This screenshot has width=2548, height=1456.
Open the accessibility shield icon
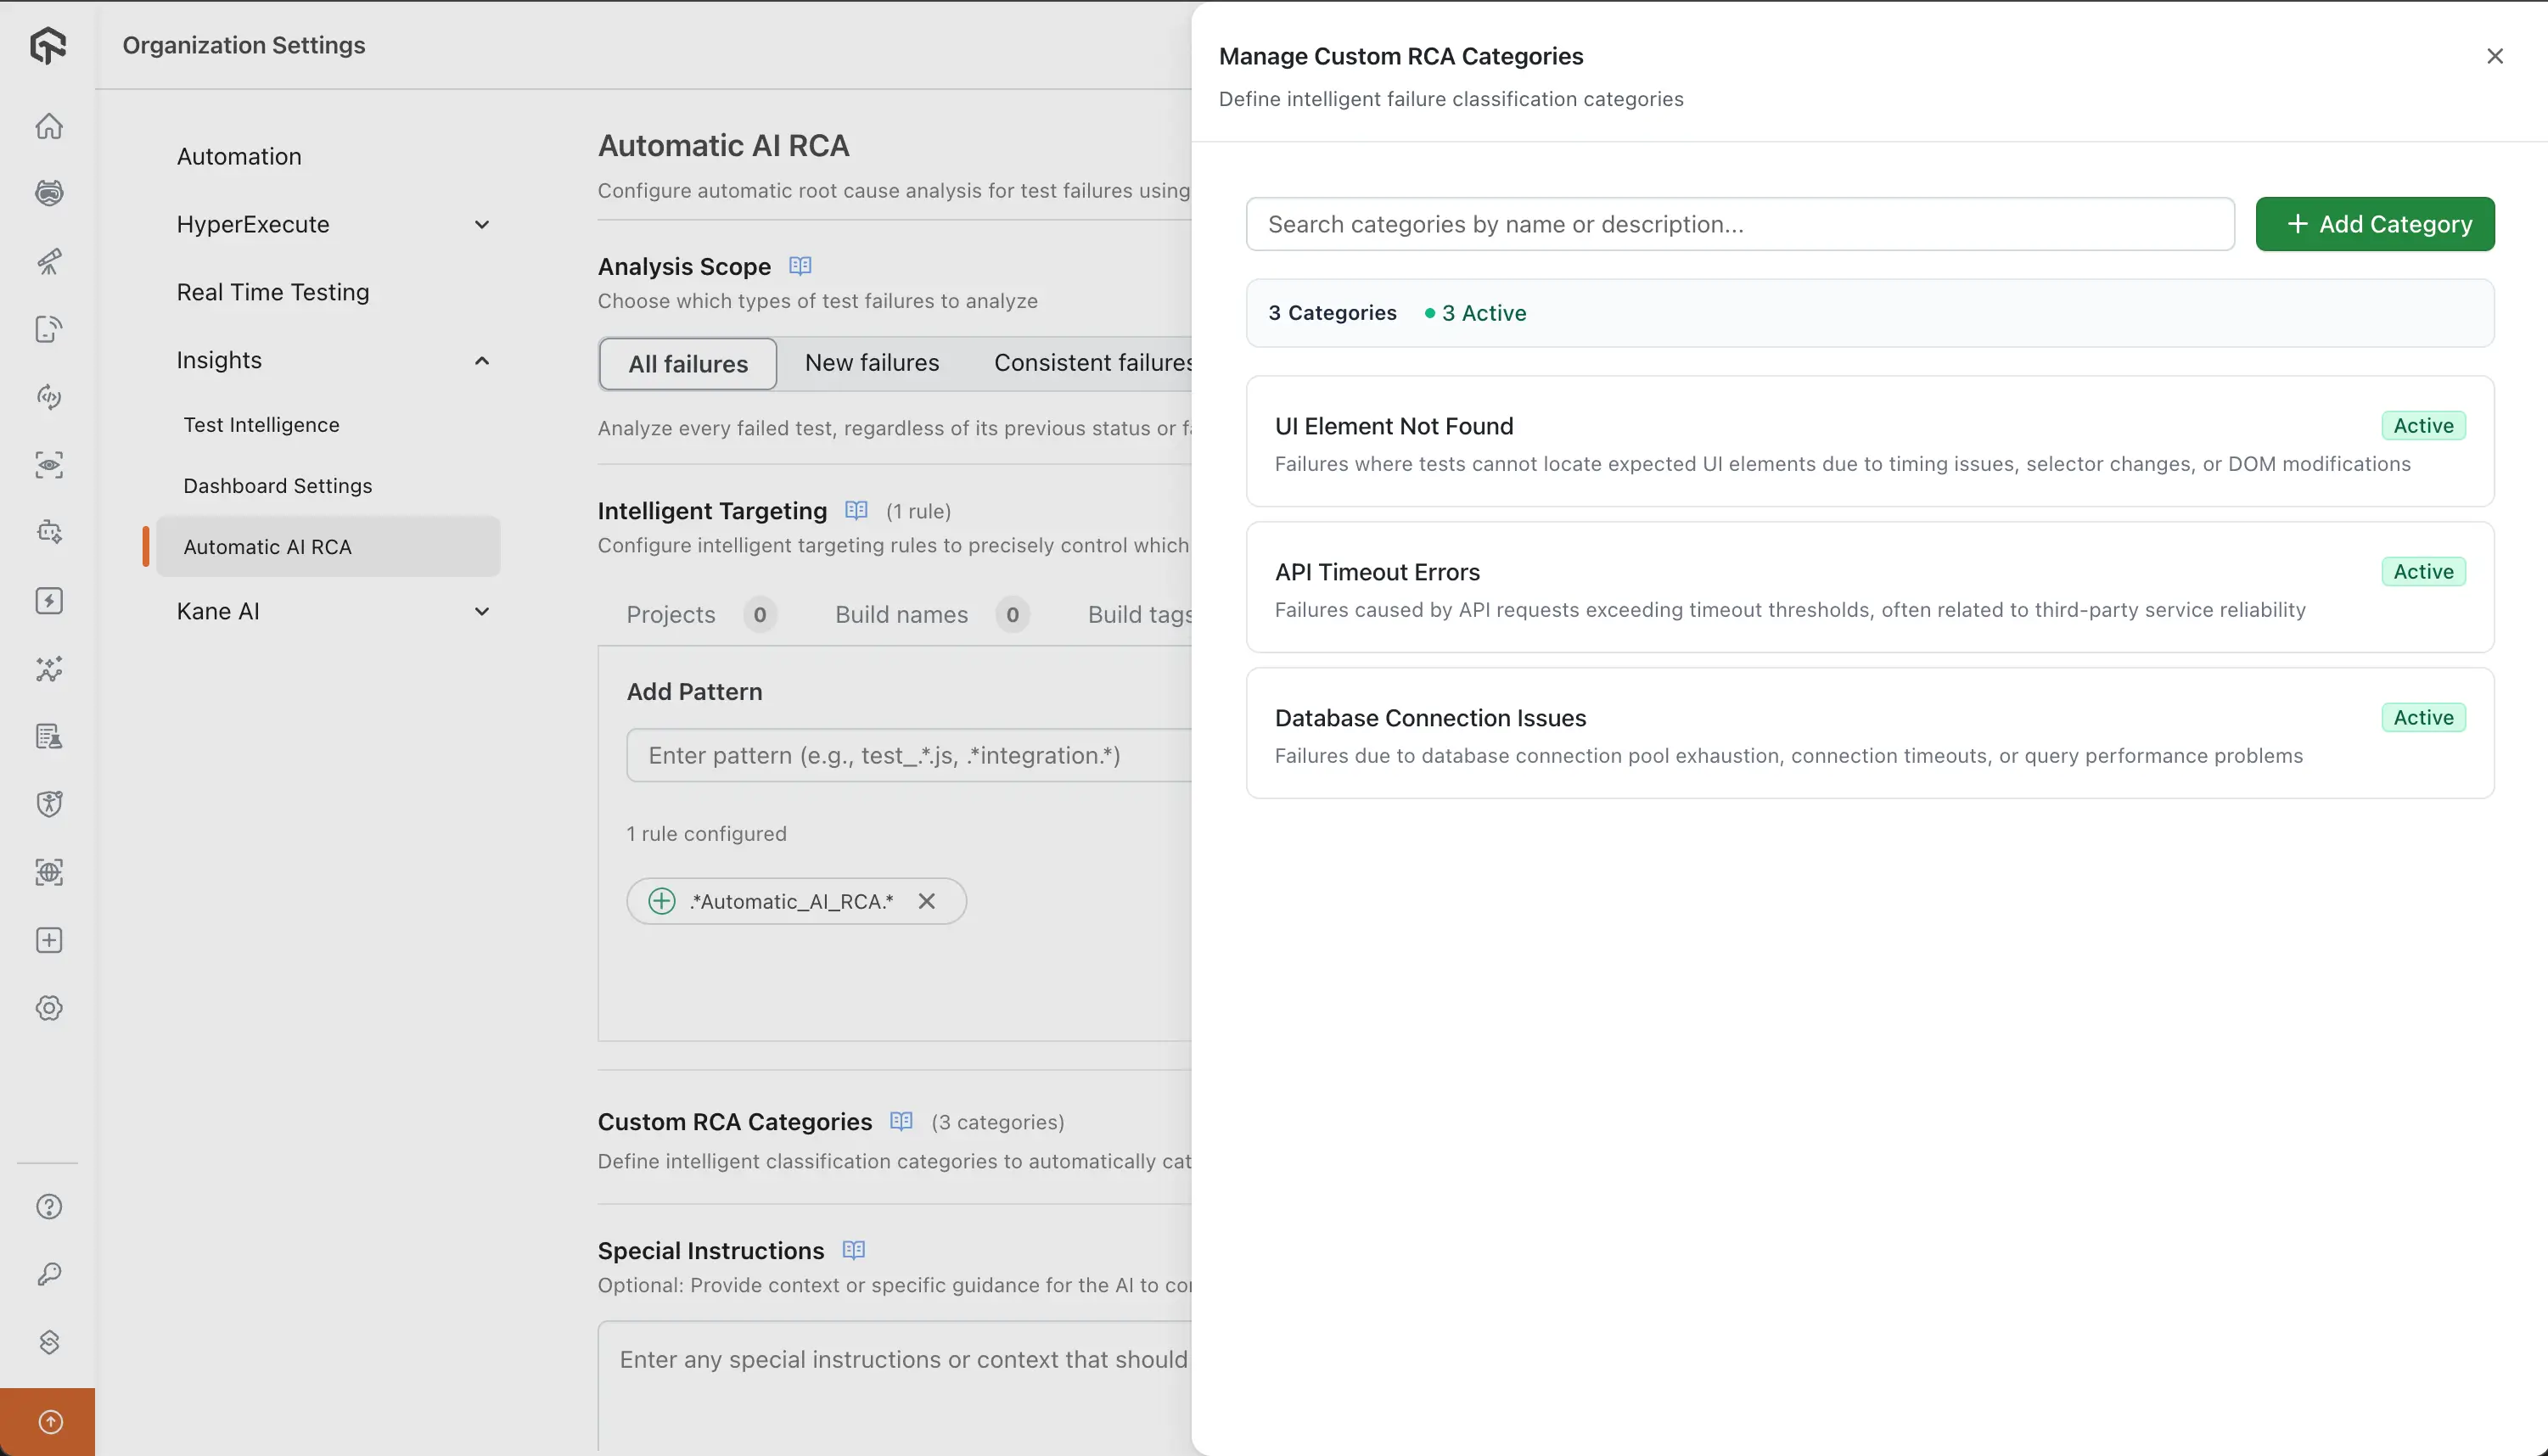point(48,803)
